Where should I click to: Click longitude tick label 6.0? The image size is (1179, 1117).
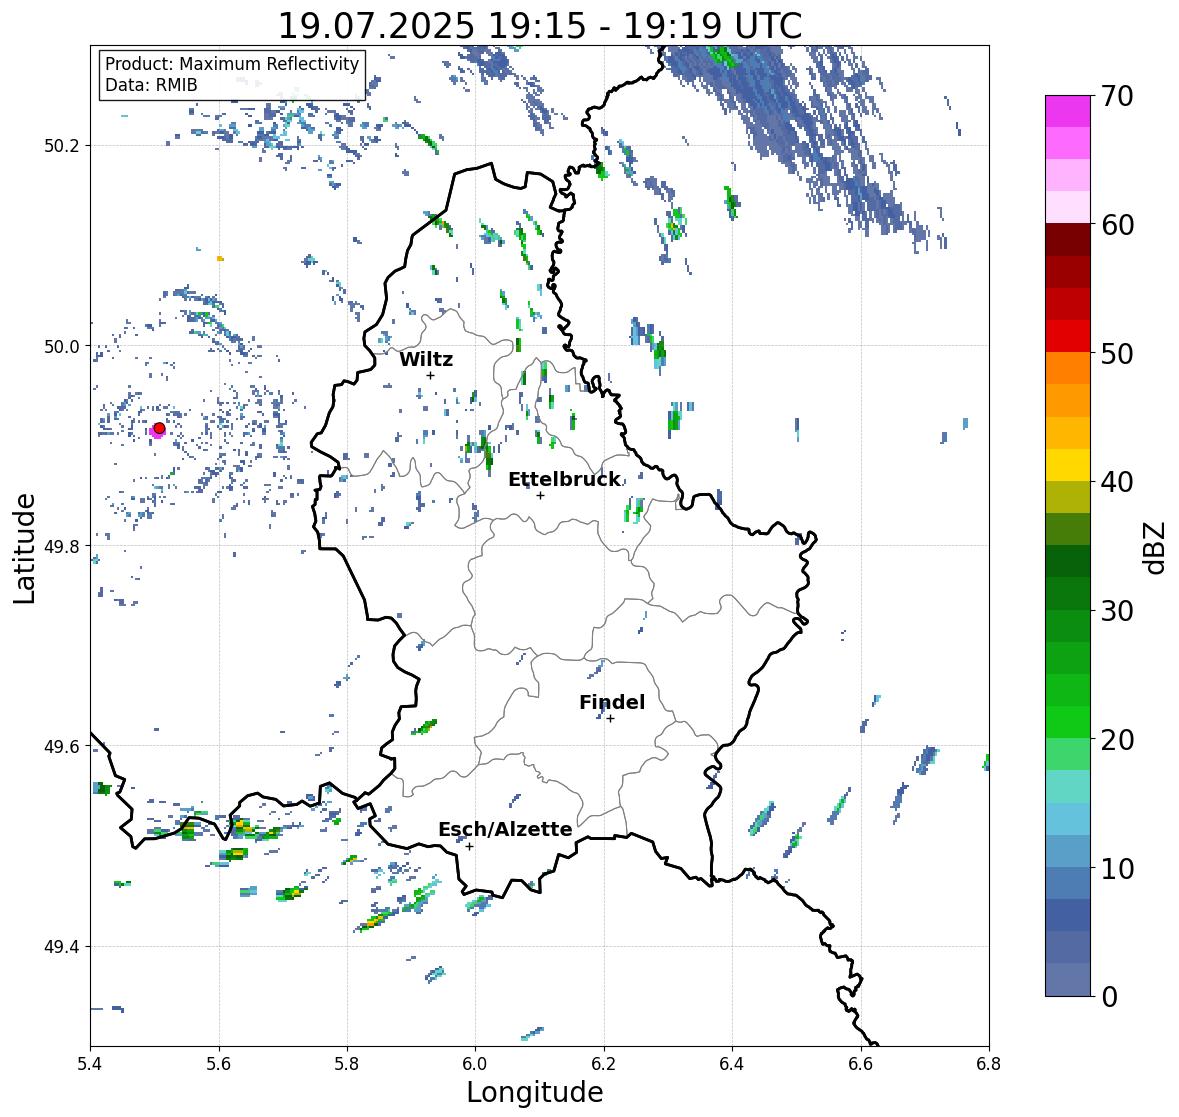click(475, 1064)
